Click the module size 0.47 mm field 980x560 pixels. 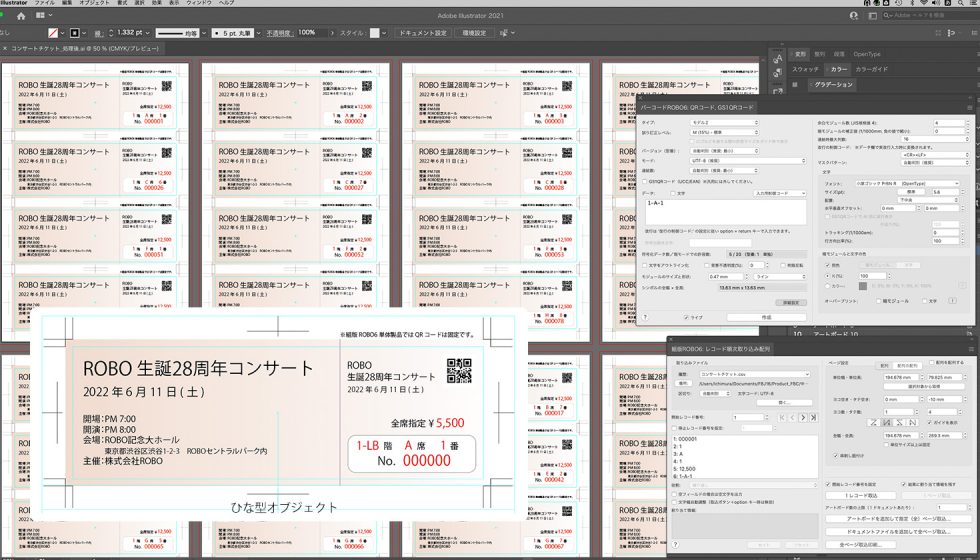coord(724,276)
